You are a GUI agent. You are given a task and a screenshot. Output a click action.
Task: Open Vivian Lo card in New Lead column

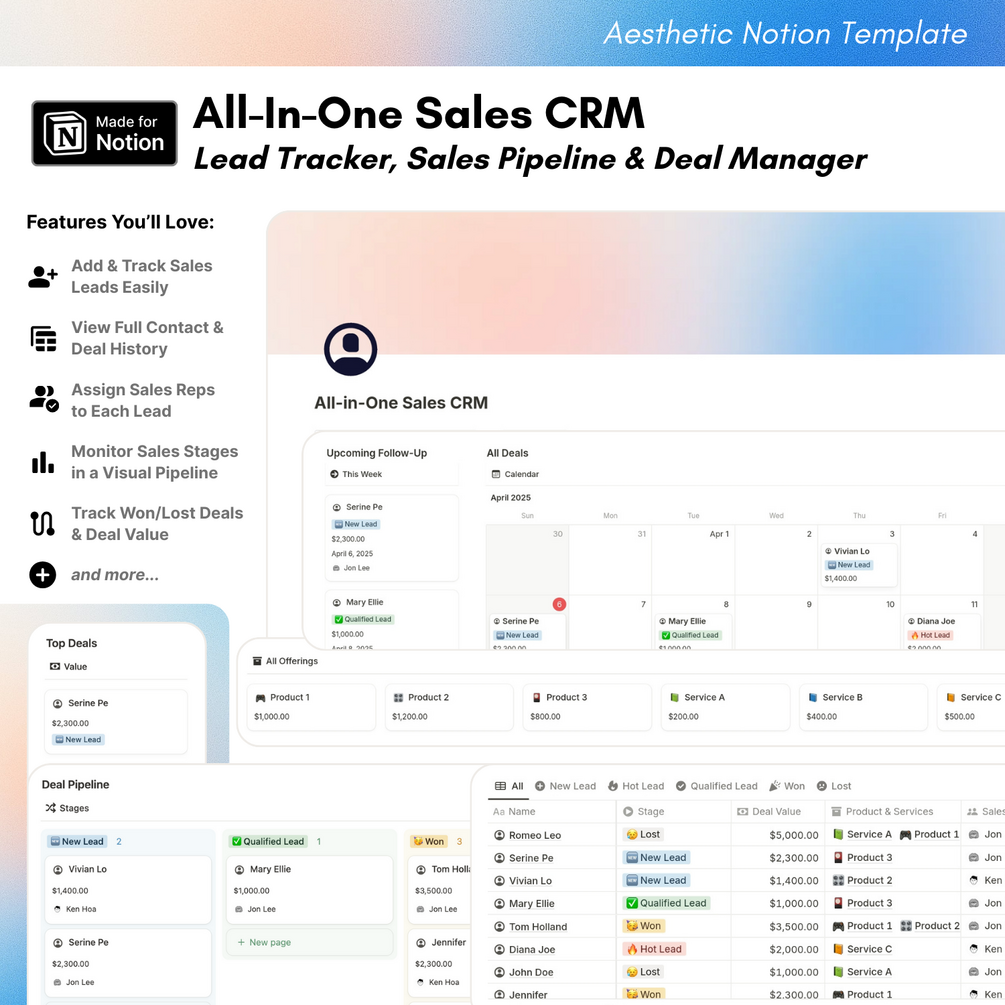(128, 890)
